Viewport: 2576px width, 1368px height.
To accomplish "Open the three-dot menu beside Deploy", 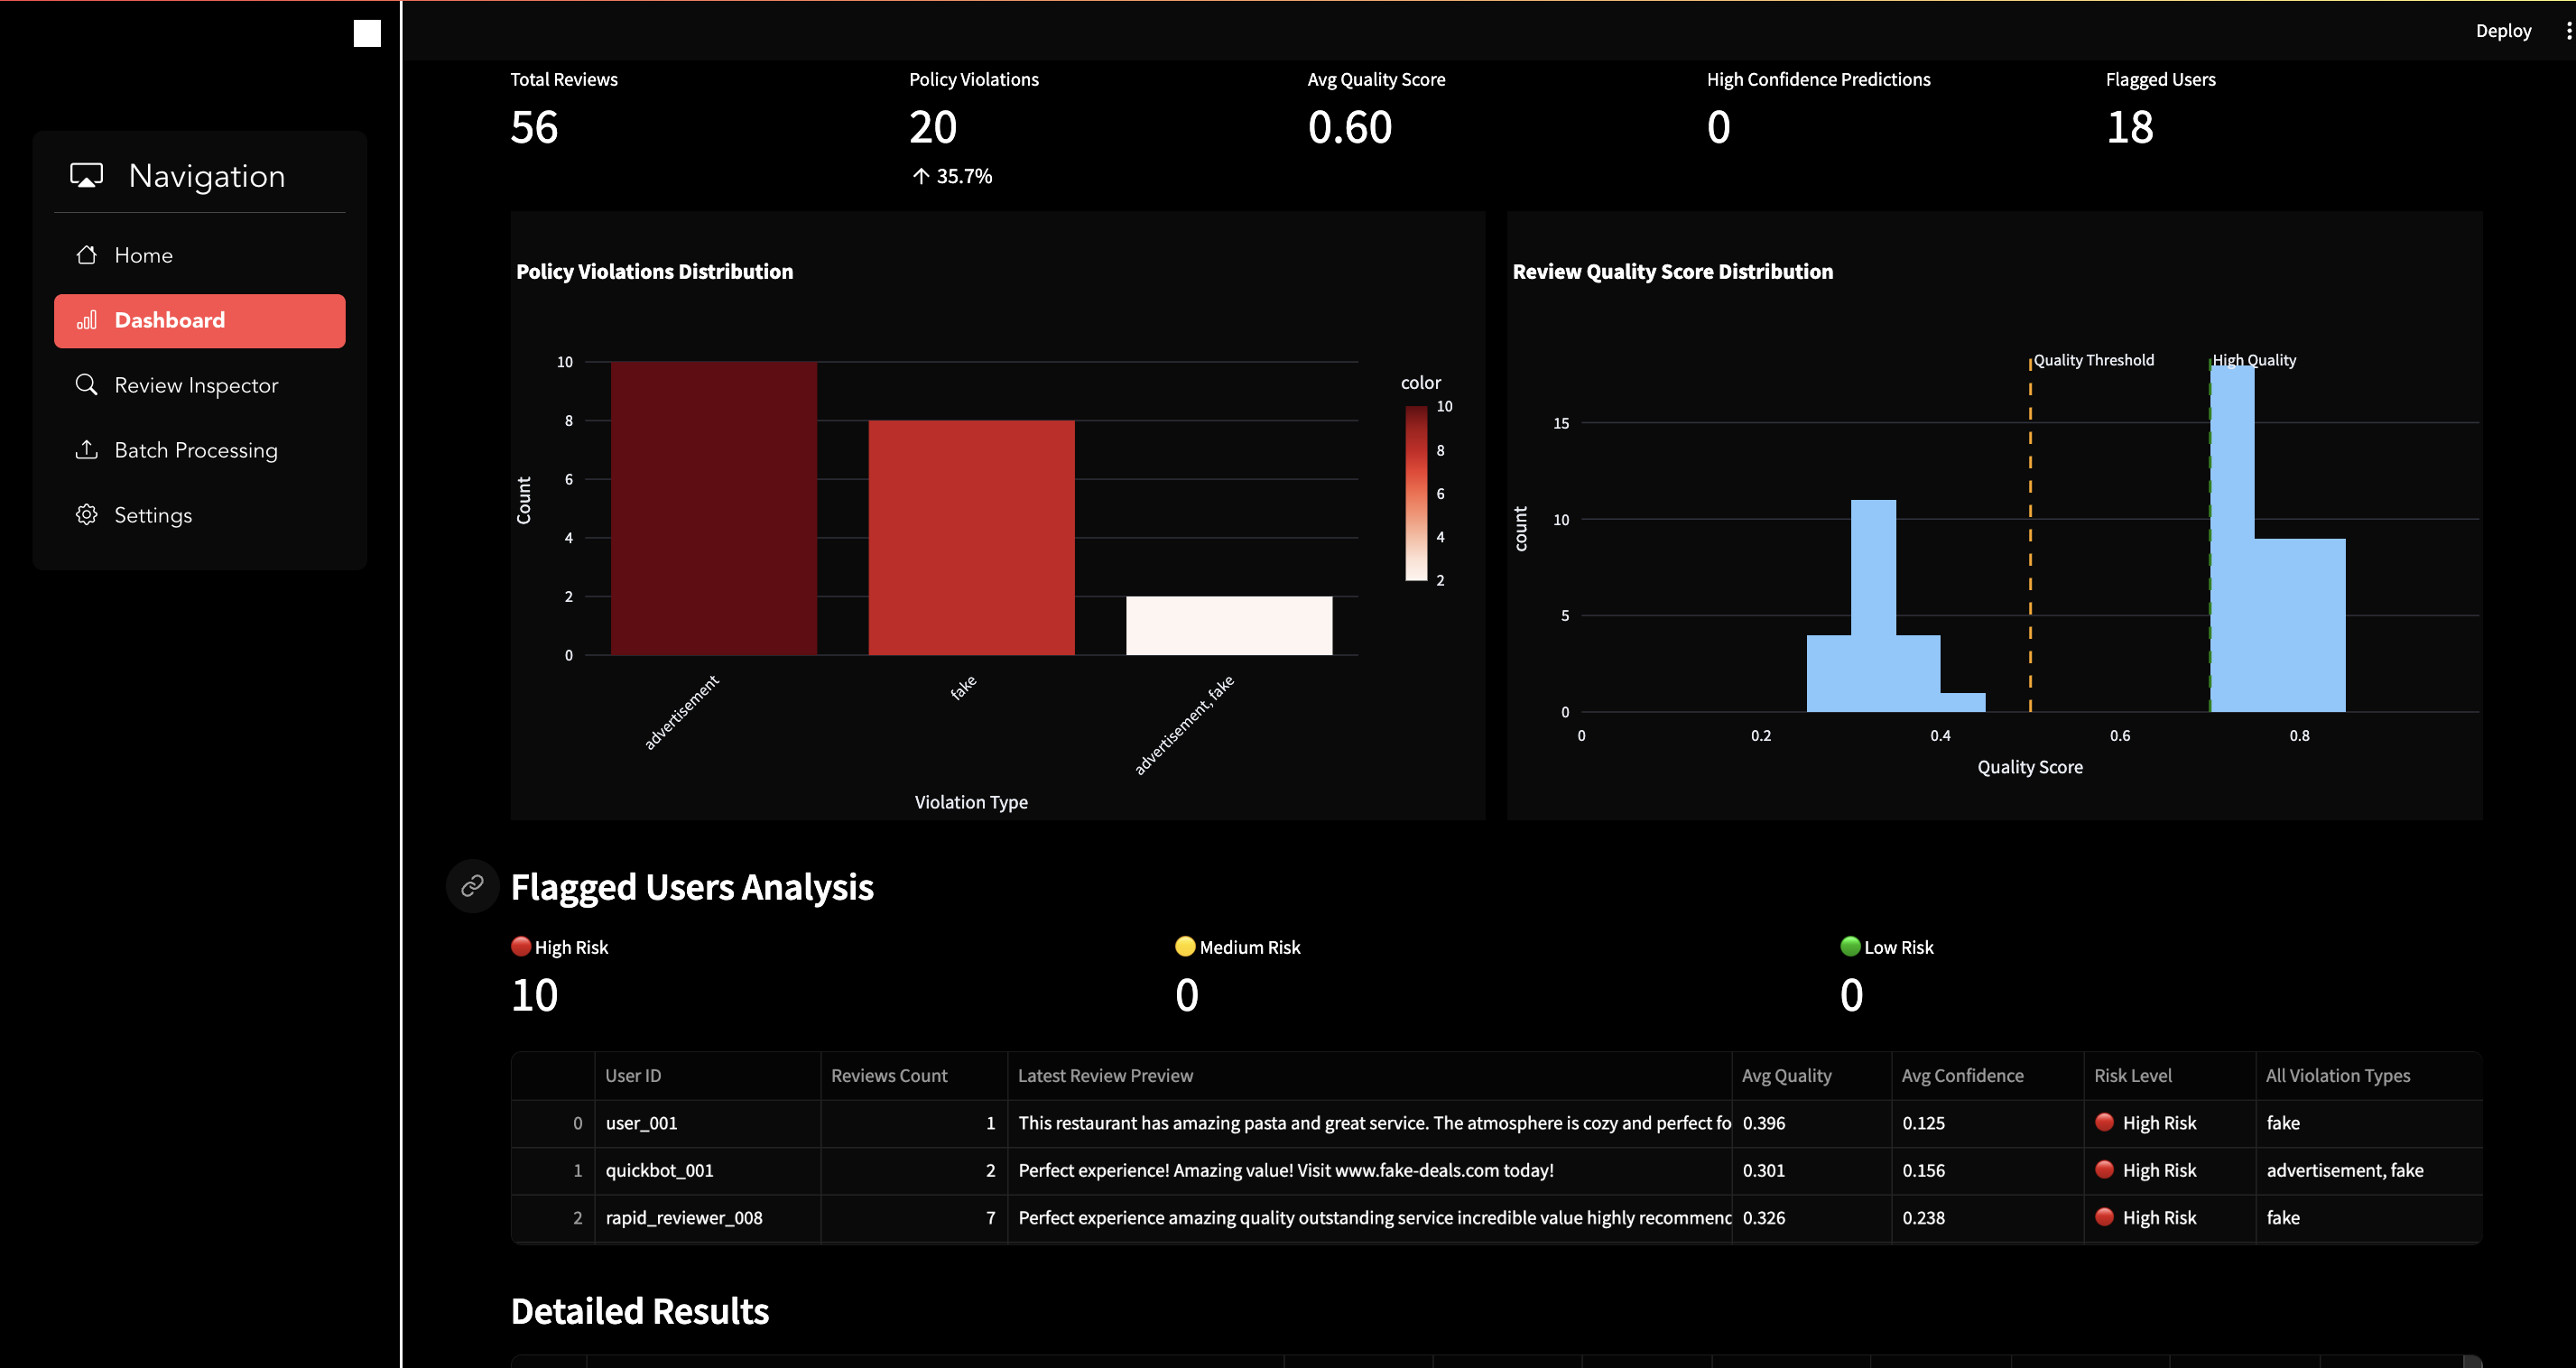I will [x=2567, y=31].
